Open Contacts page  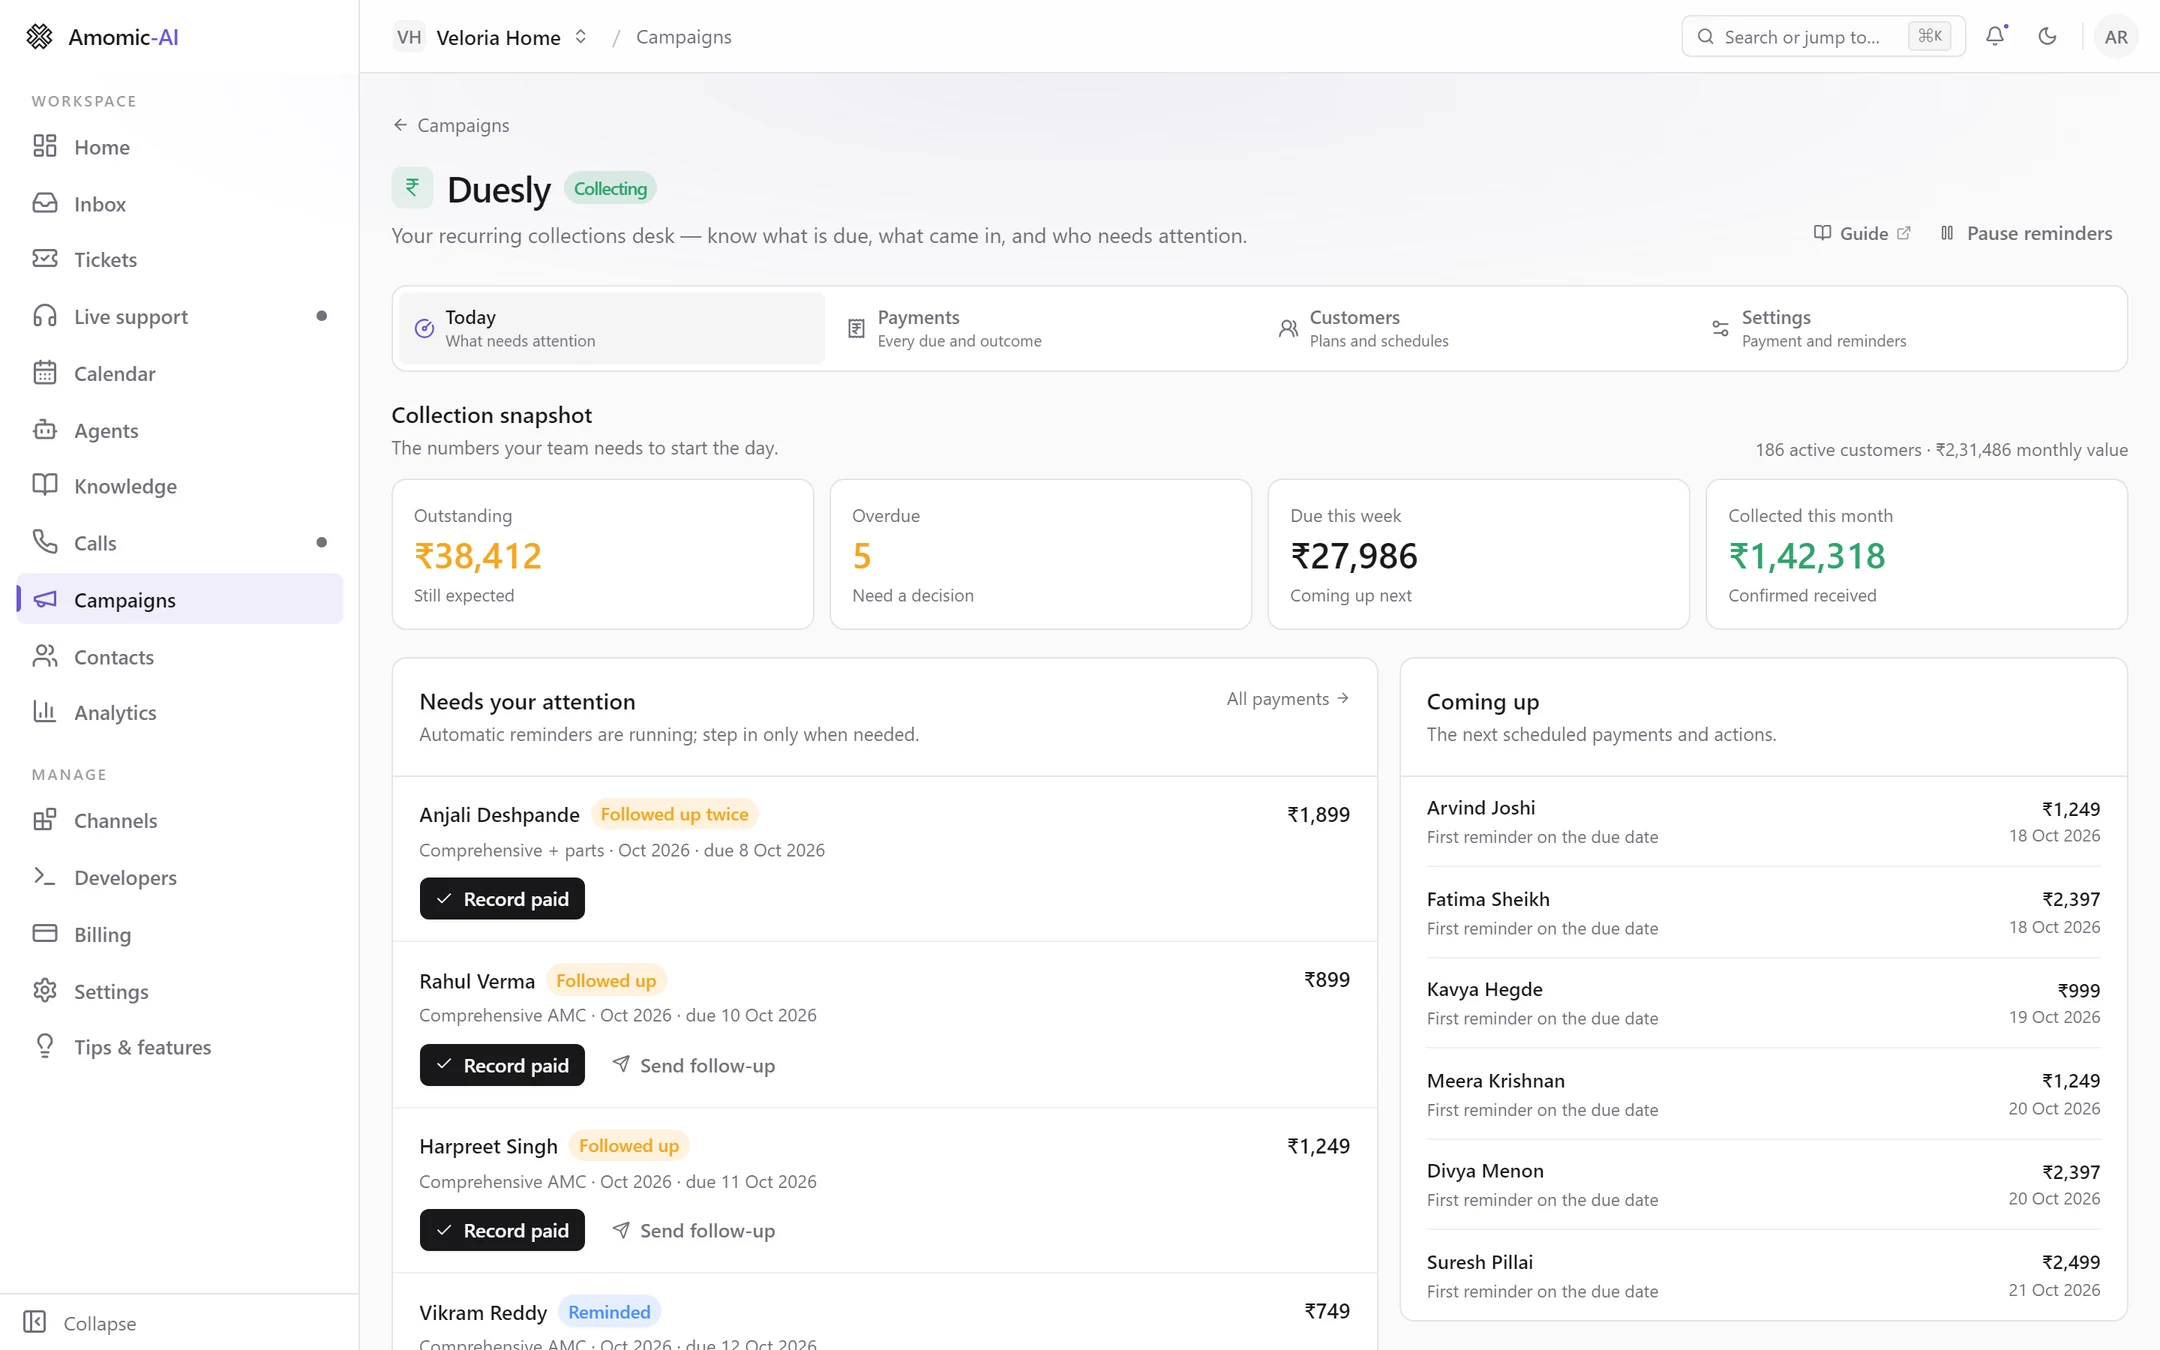(180, 657)
